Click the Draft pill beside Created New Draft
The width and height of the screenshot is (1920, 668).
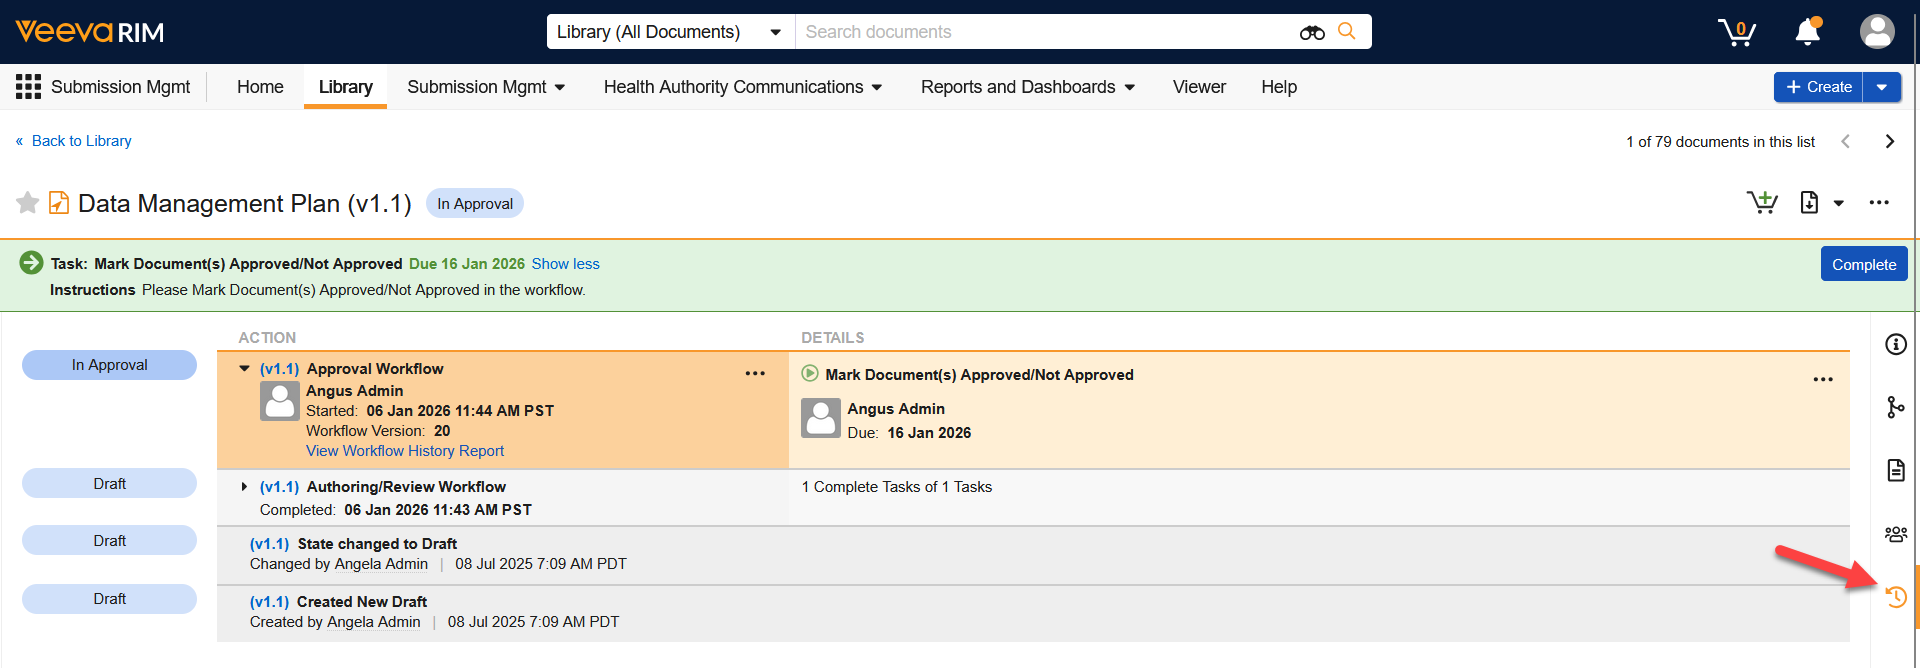110,598
